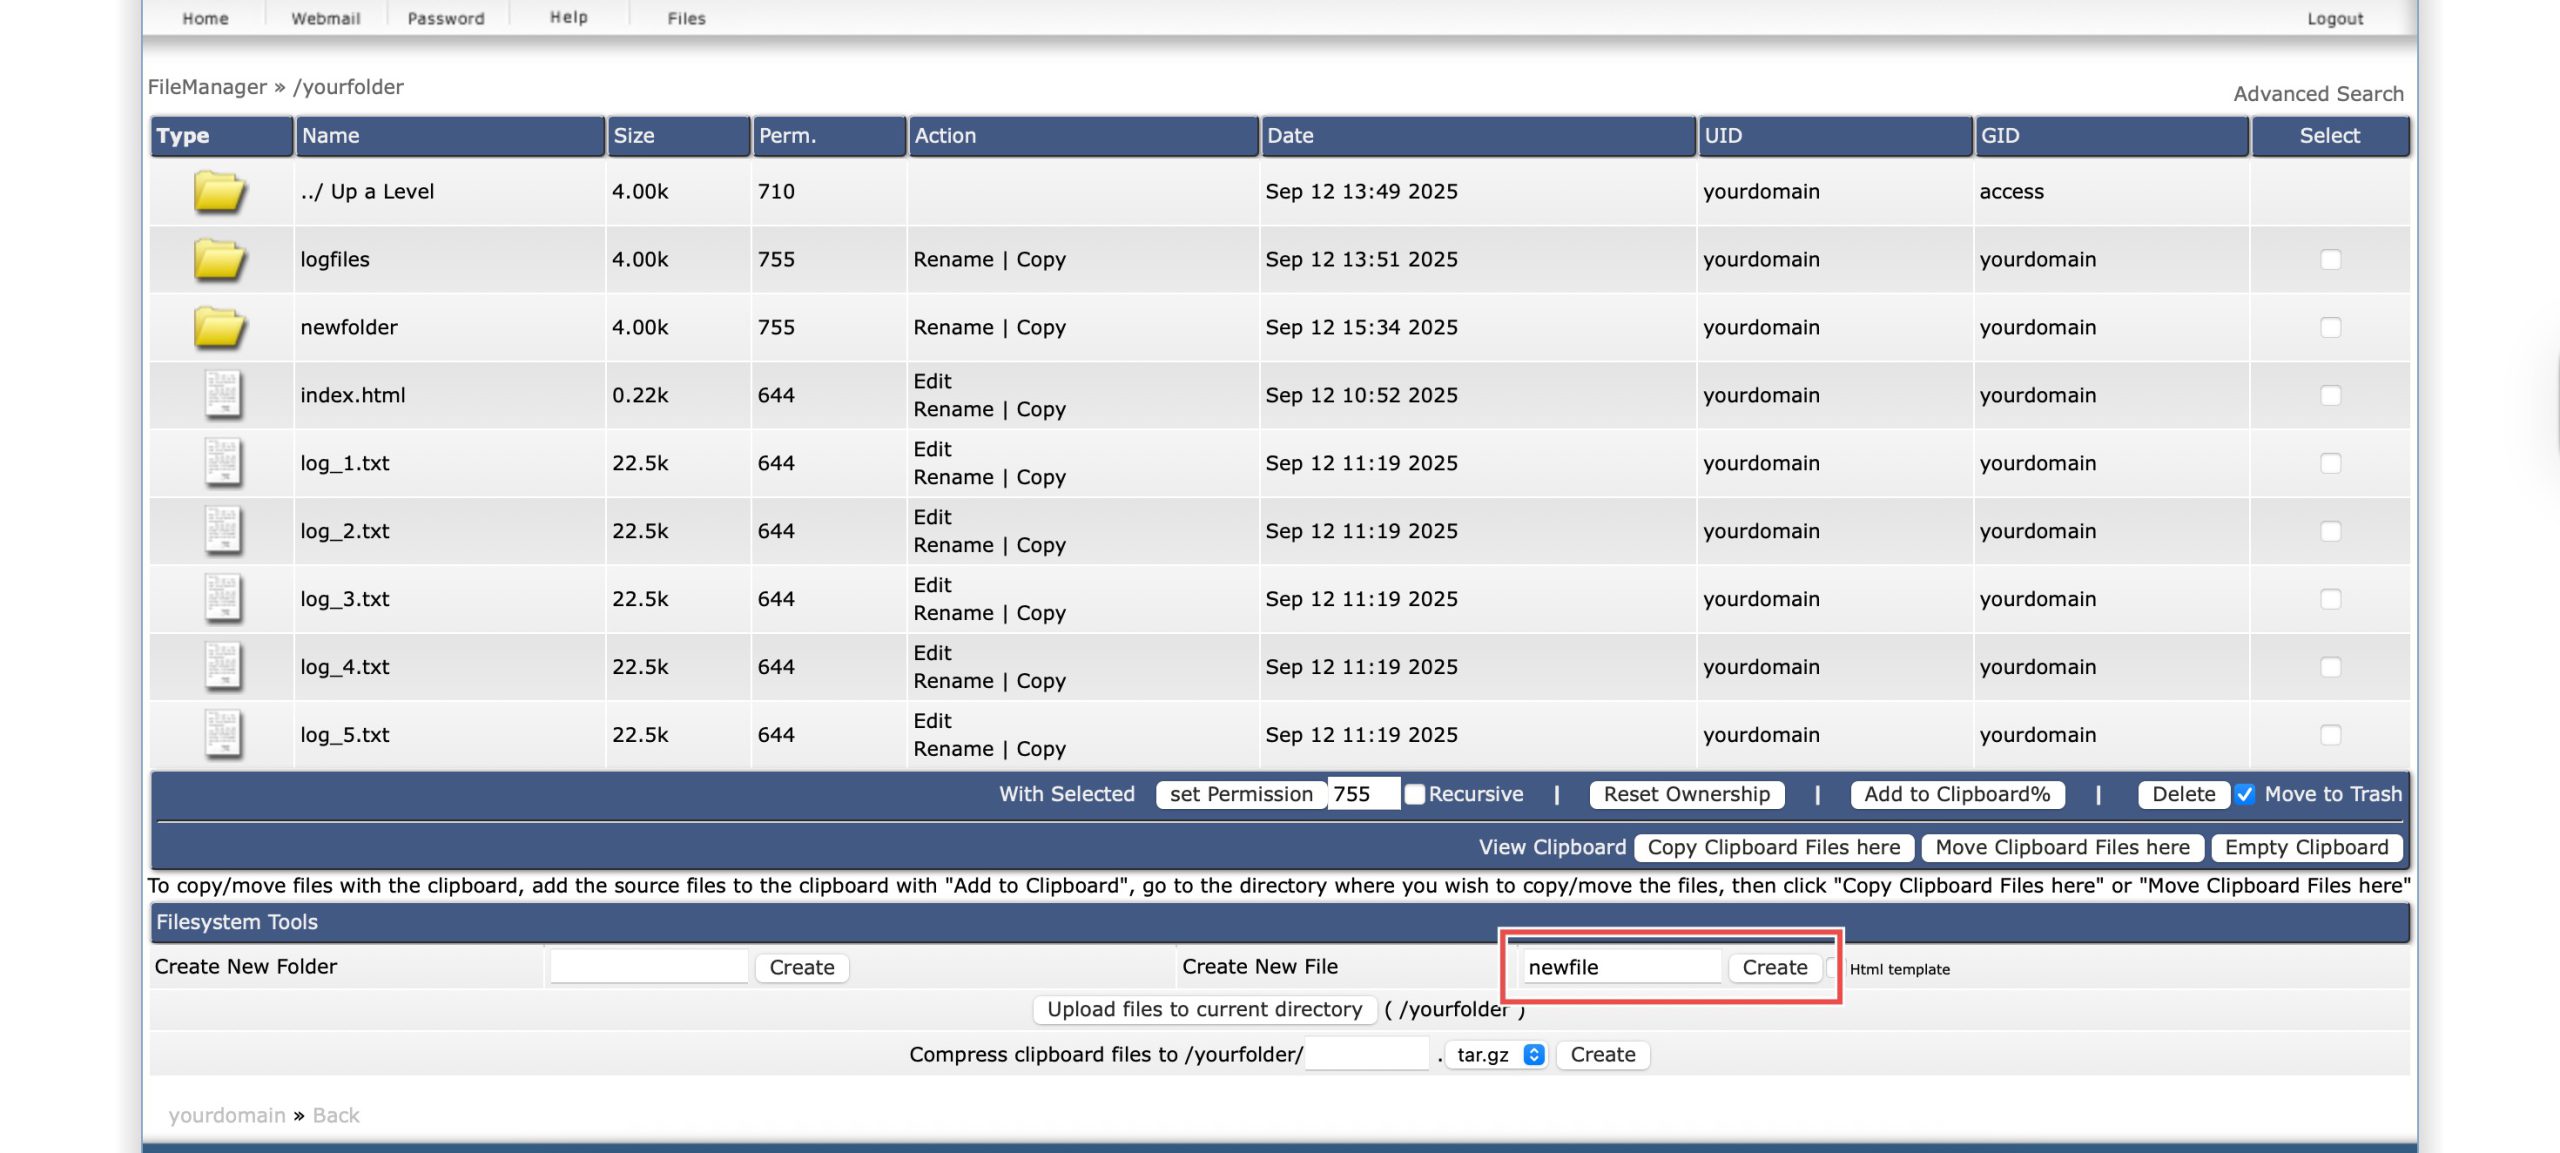The width and height of the screenshot is (2560, 1153).
Task: Click Copy Clipboard Files here
Action: click(x=1774, y=847)
